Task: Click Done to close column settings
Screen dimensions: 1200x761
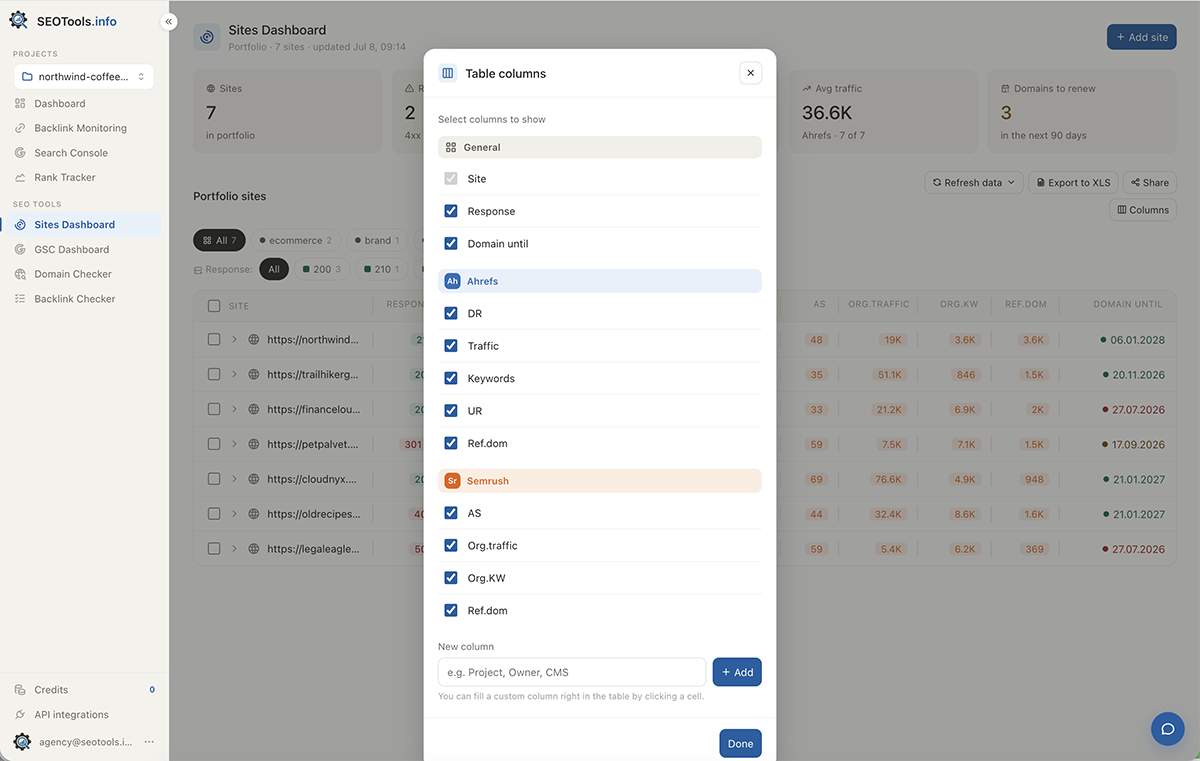Action: 740,744
